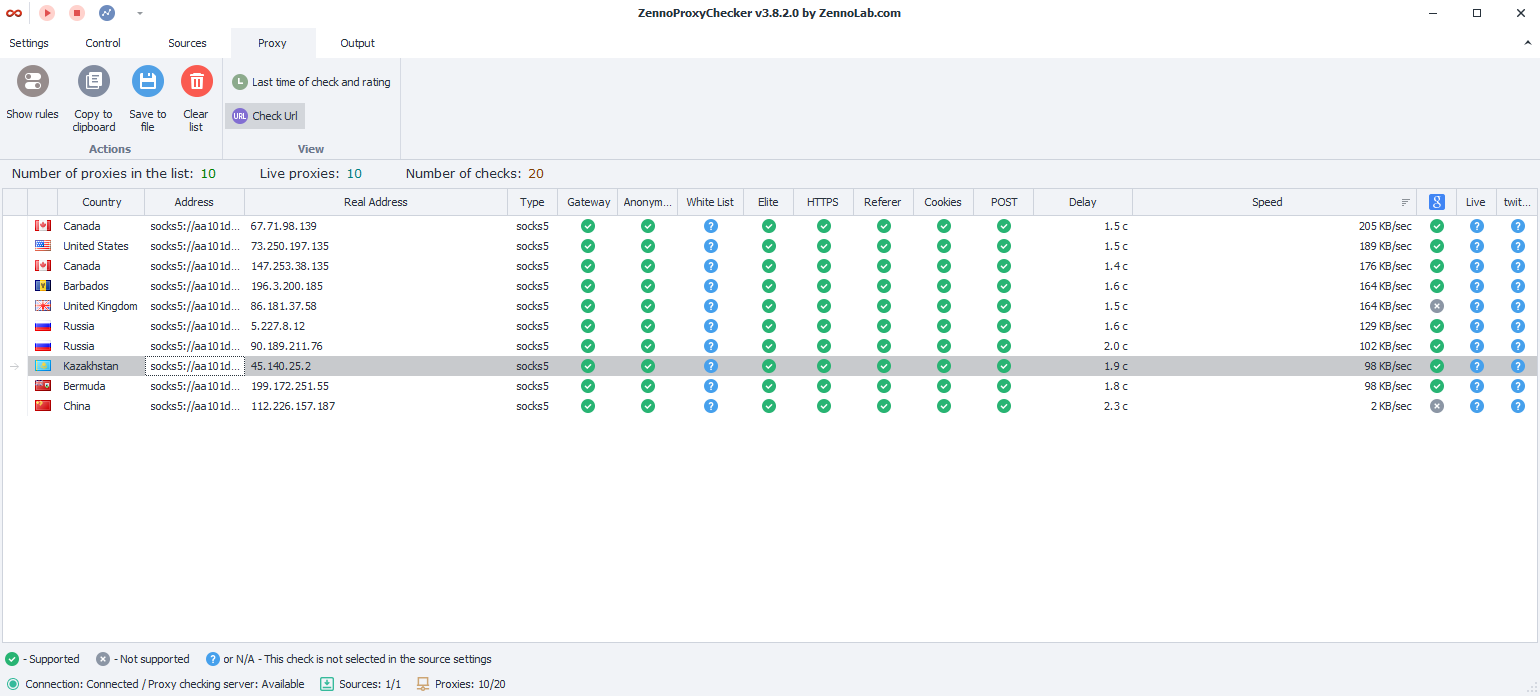Open the quick access toolbar dropdown arrow
This screenshot has width=1540, height=696.
(x=139, y=13)
